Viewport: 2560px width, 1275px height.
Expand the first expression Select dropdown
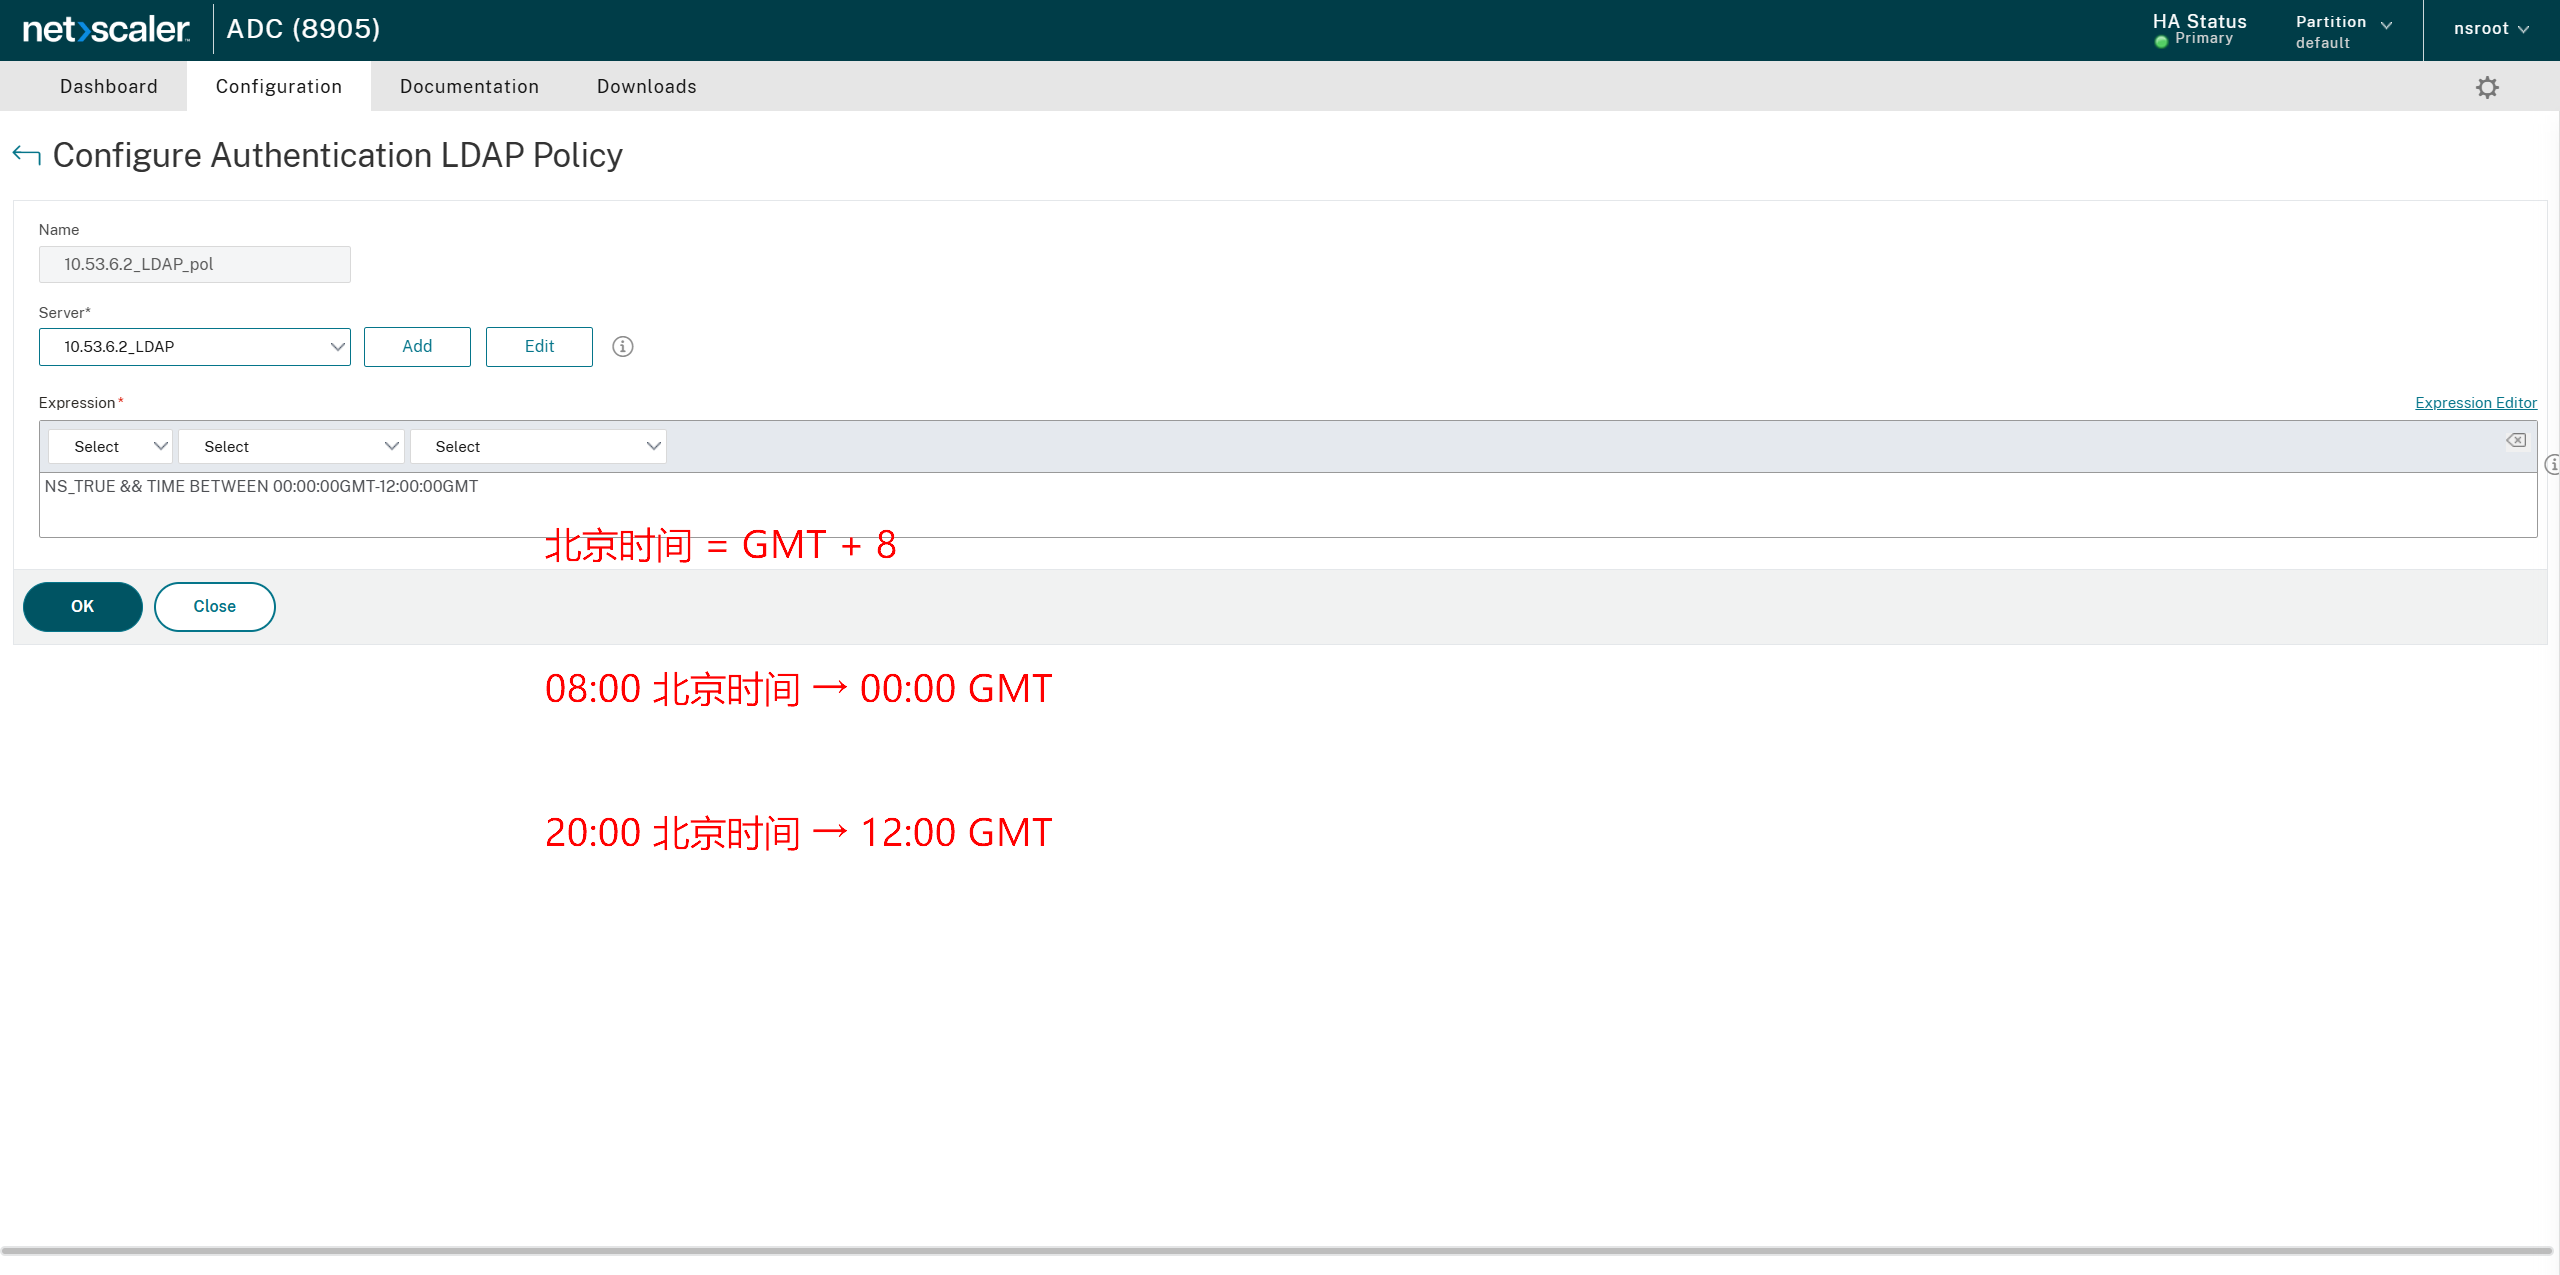(110, 447)
